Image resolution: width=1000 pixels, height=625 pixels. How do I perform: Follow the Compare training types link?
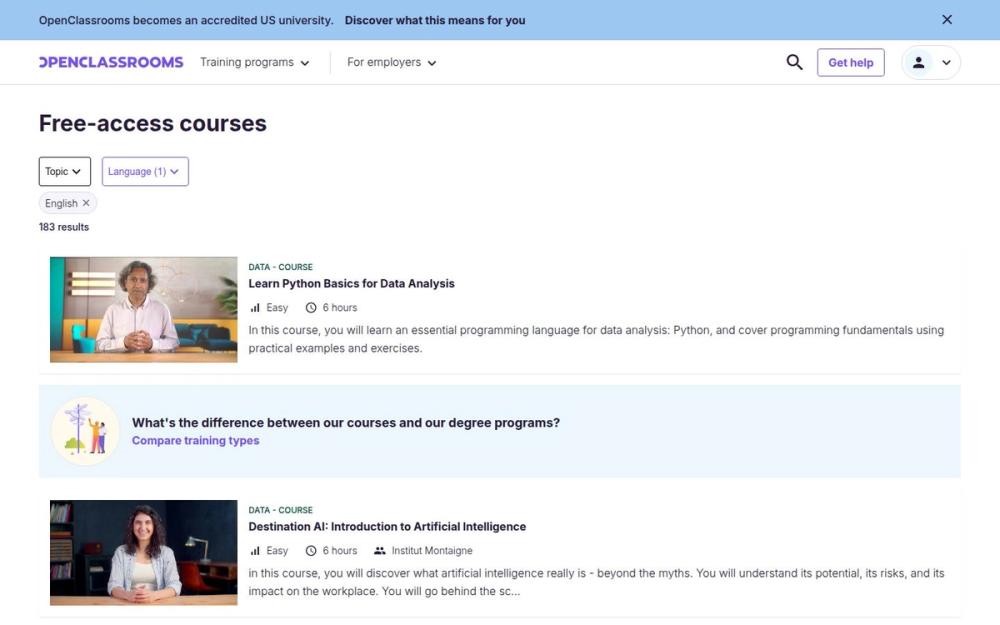[195, 440]
